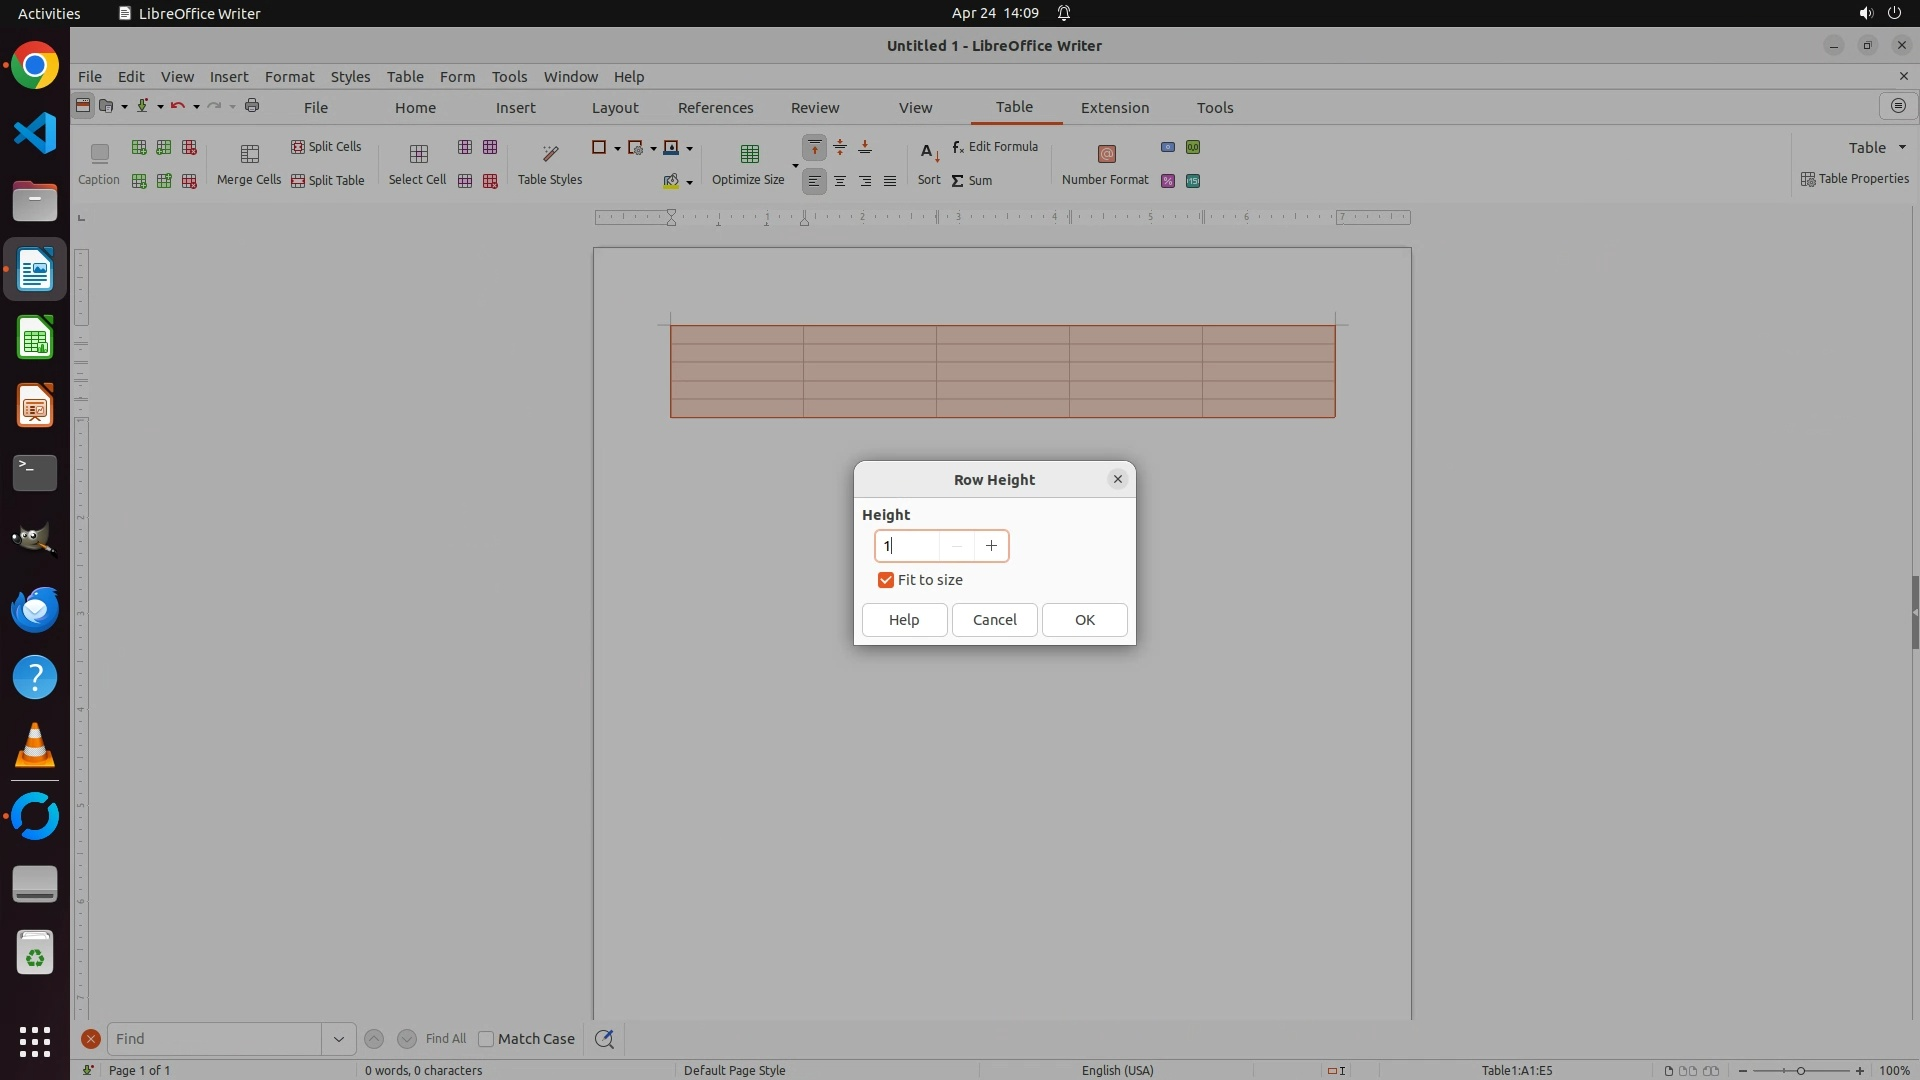Toggle the Align Top button

click(x=815, y=147)
